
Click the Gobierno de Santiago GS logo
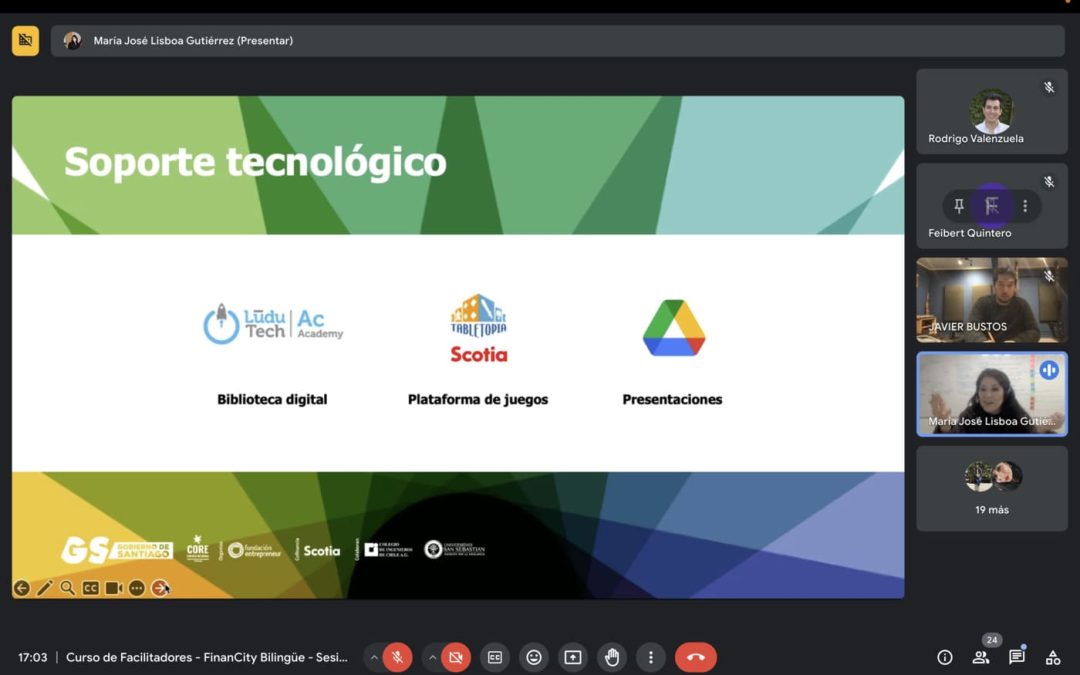[x=117, y=550]
